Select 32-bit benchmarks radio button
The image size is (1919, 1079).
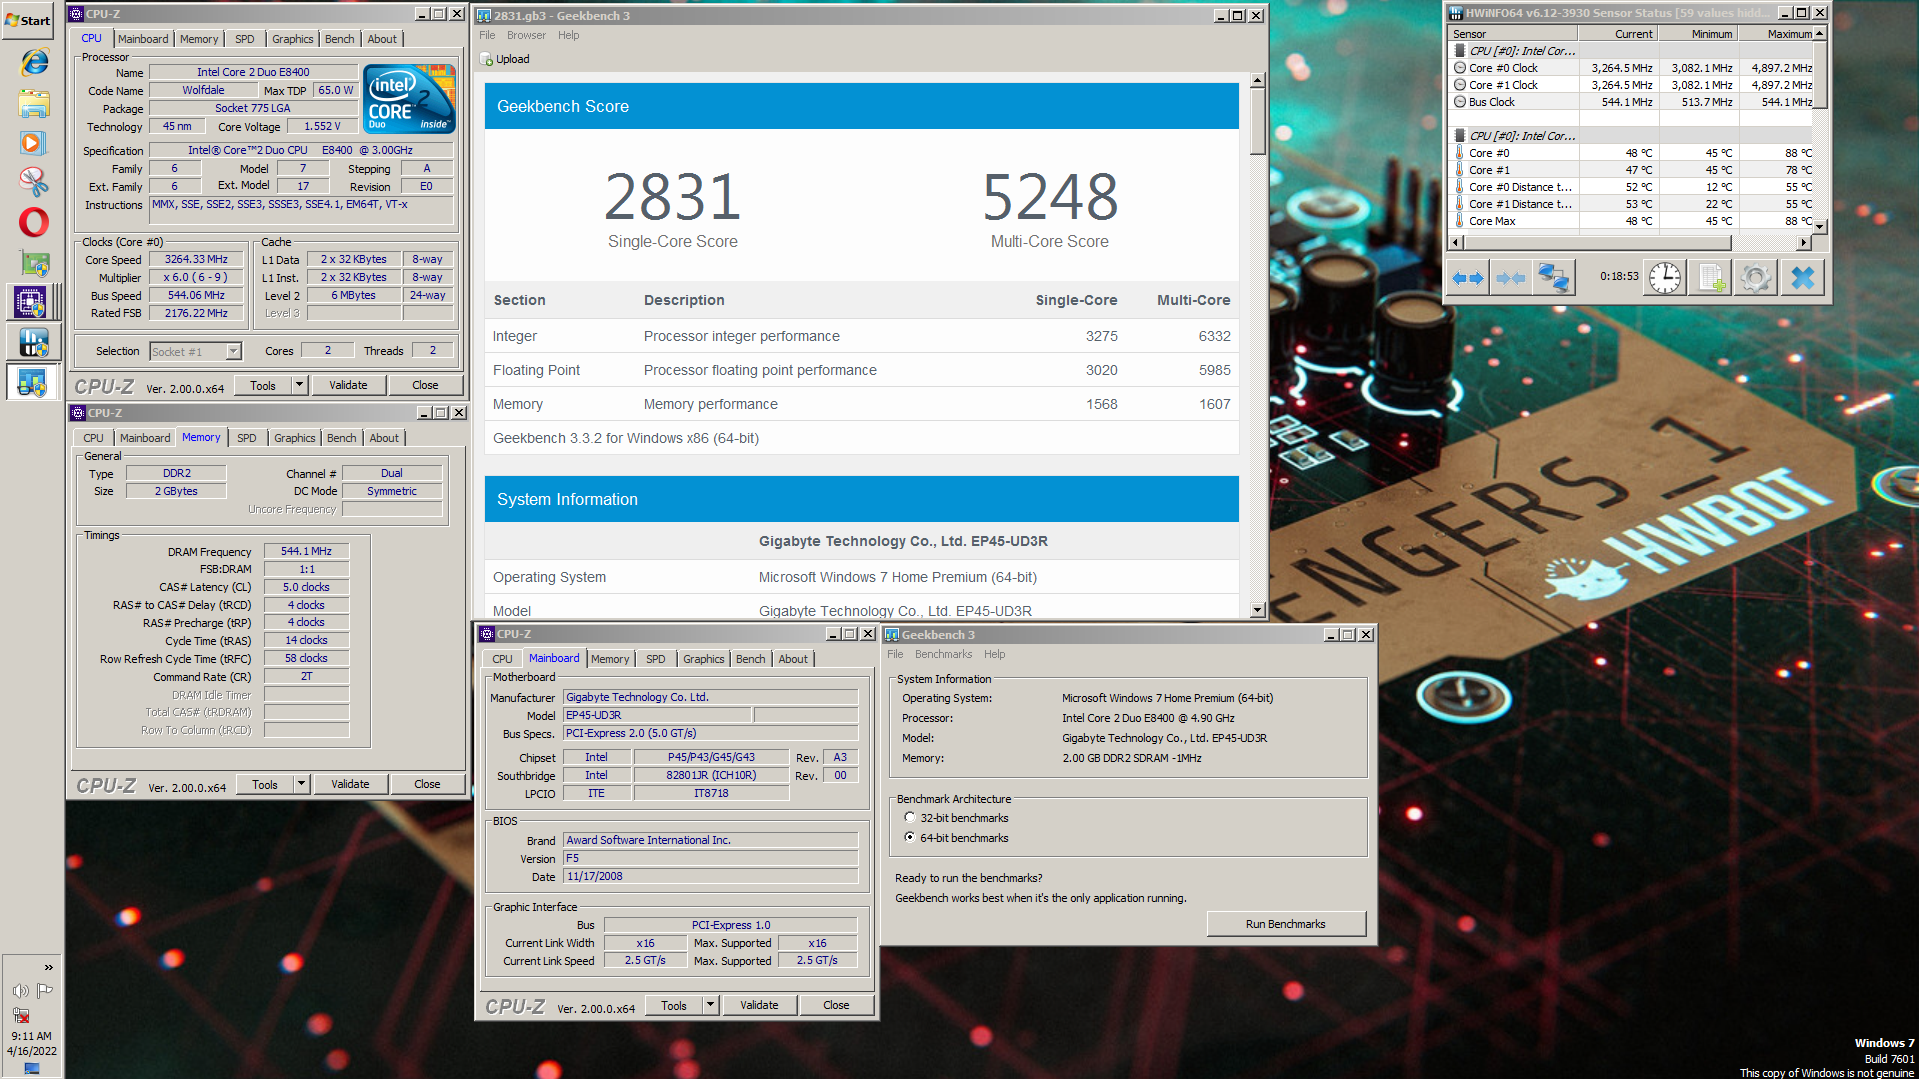click(x=909, y=818)
